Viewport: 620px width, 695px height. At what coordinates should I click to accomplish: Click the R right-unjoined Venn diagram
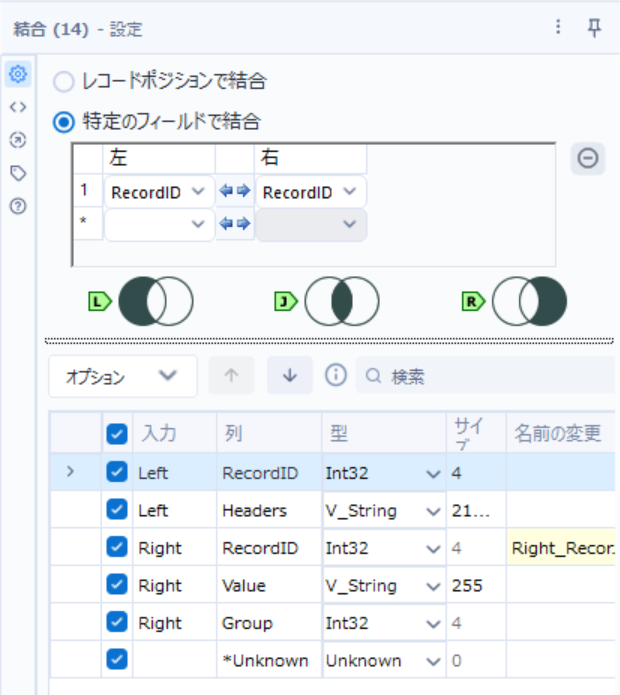click(529, 301)
